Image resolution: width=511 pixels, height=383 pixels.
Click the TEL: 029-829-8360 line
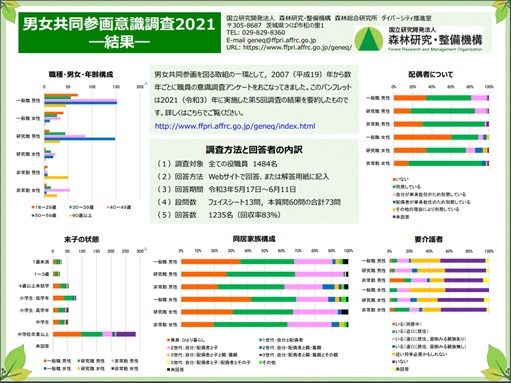(x=256, y=33)
